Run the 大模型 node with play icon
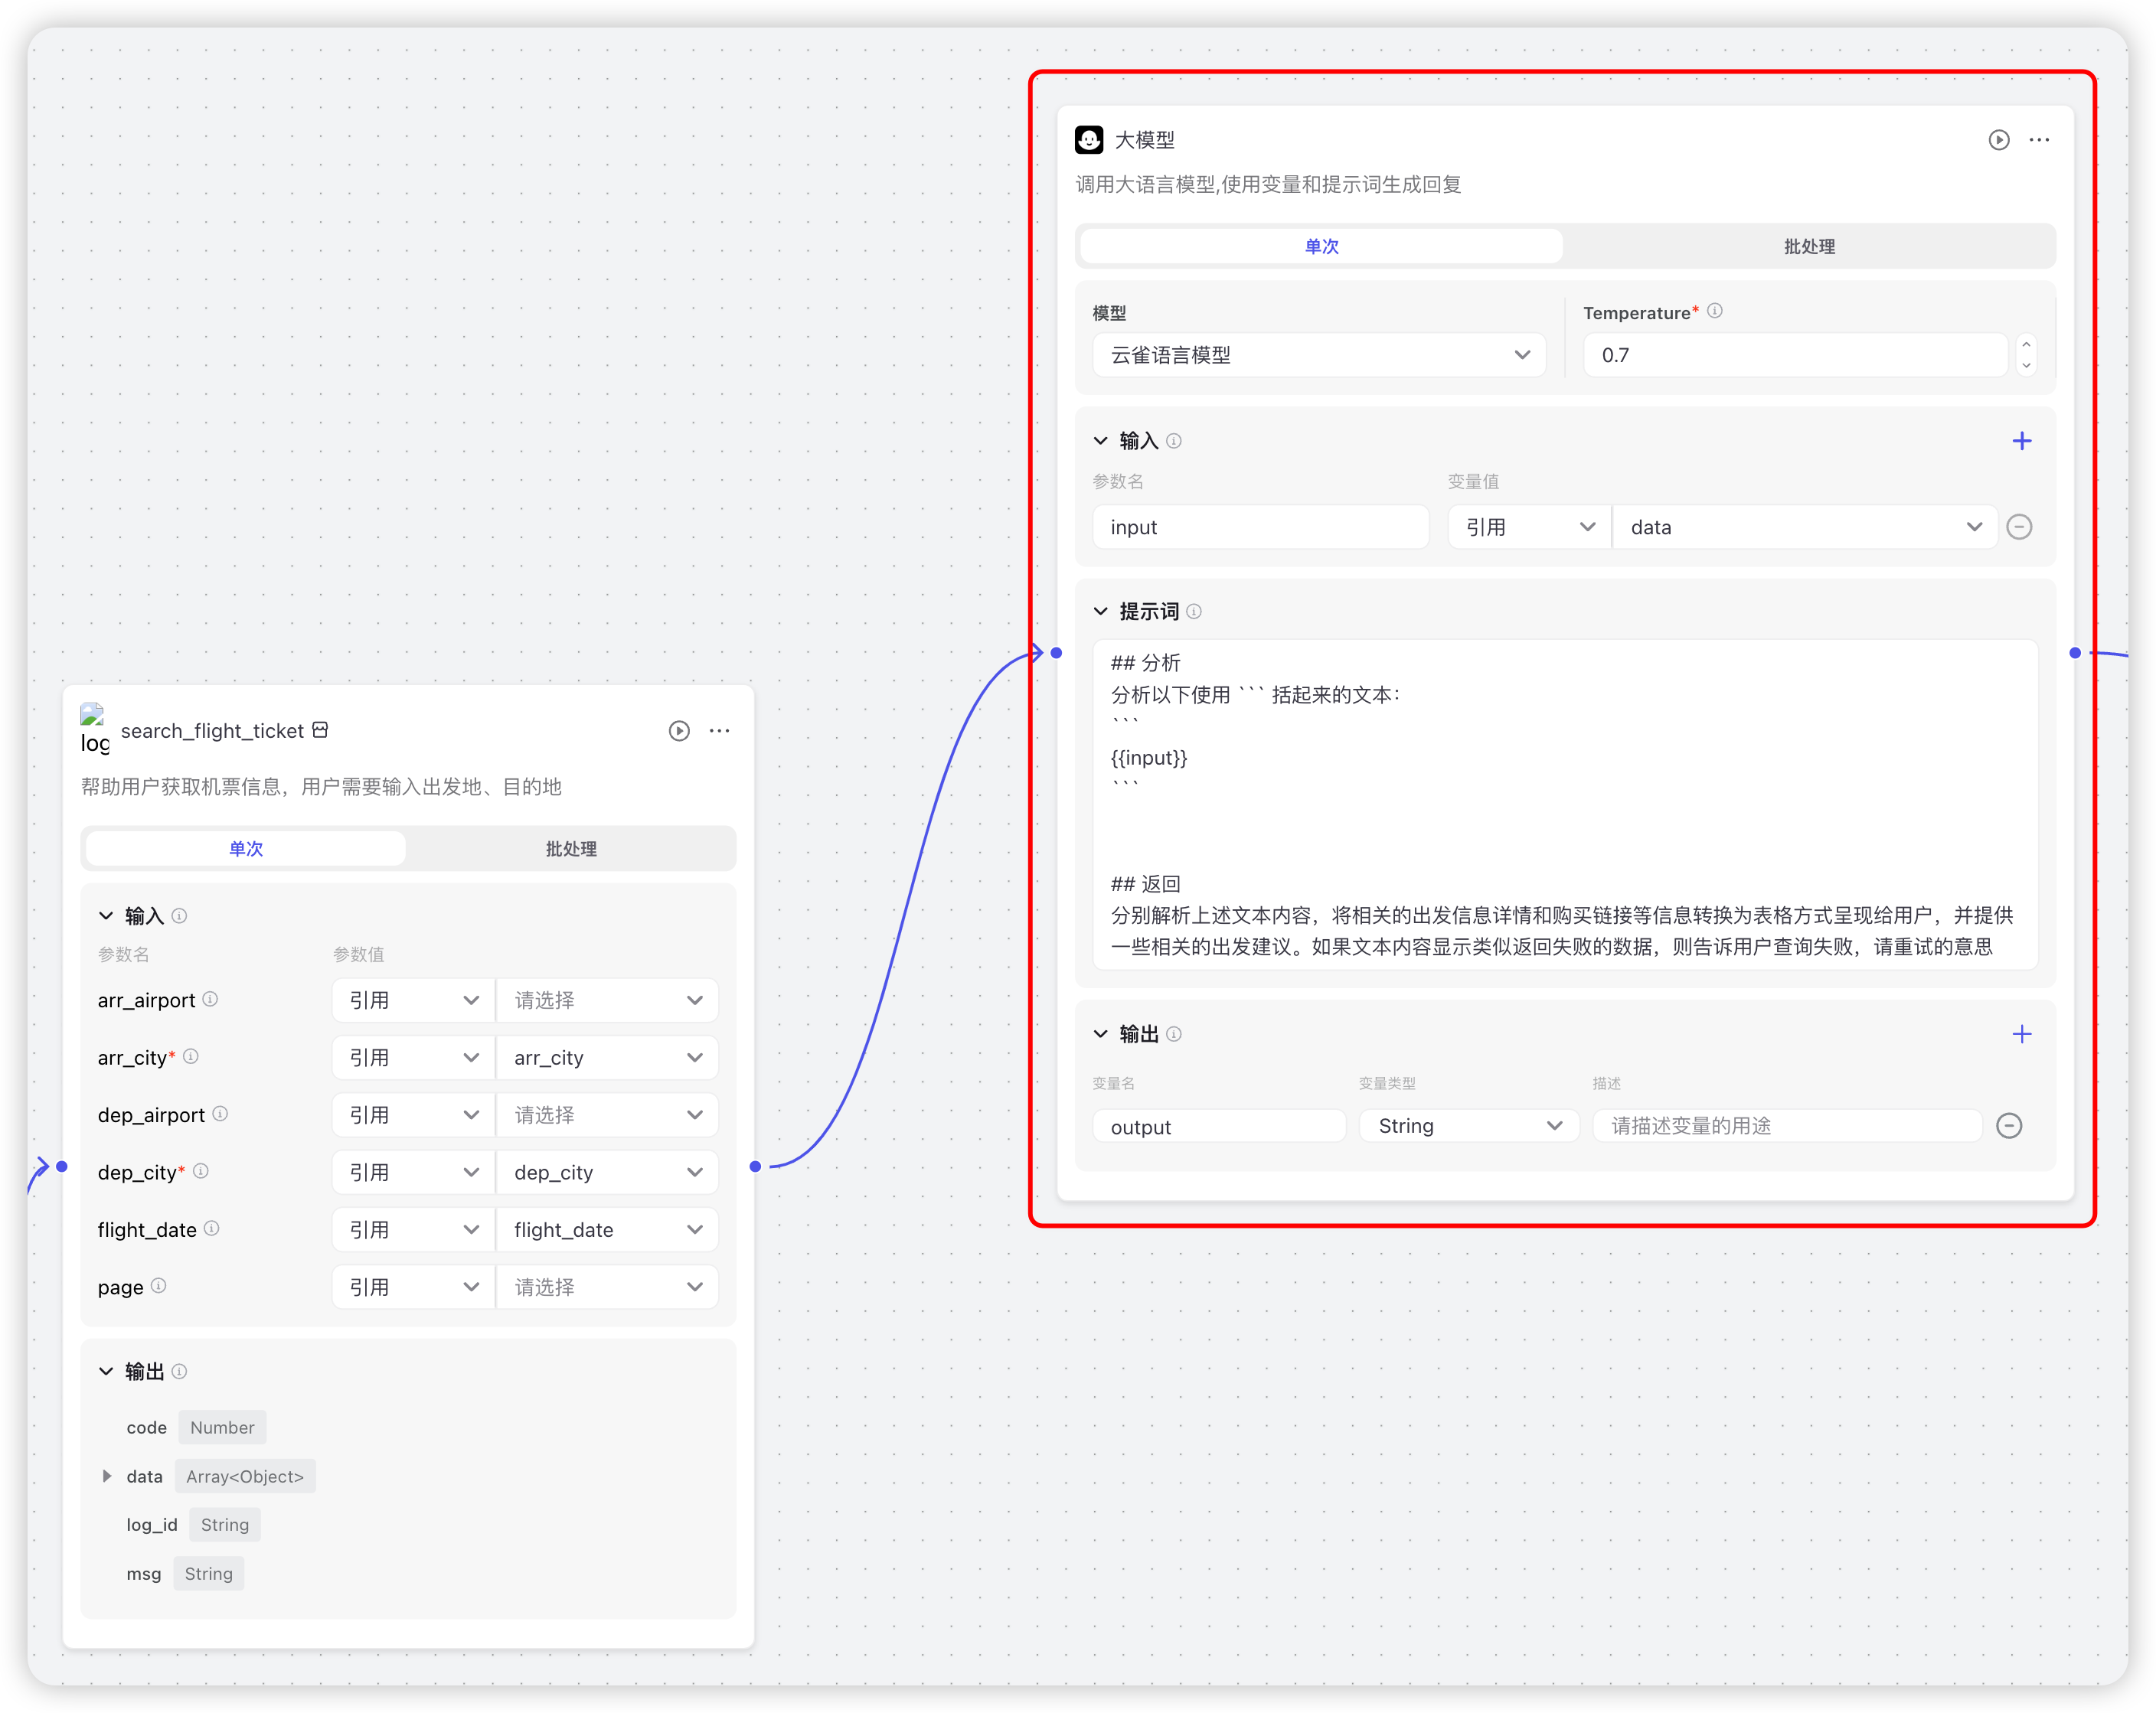The width and height of the screenshot is (2156, 1713). [1998, 140]
